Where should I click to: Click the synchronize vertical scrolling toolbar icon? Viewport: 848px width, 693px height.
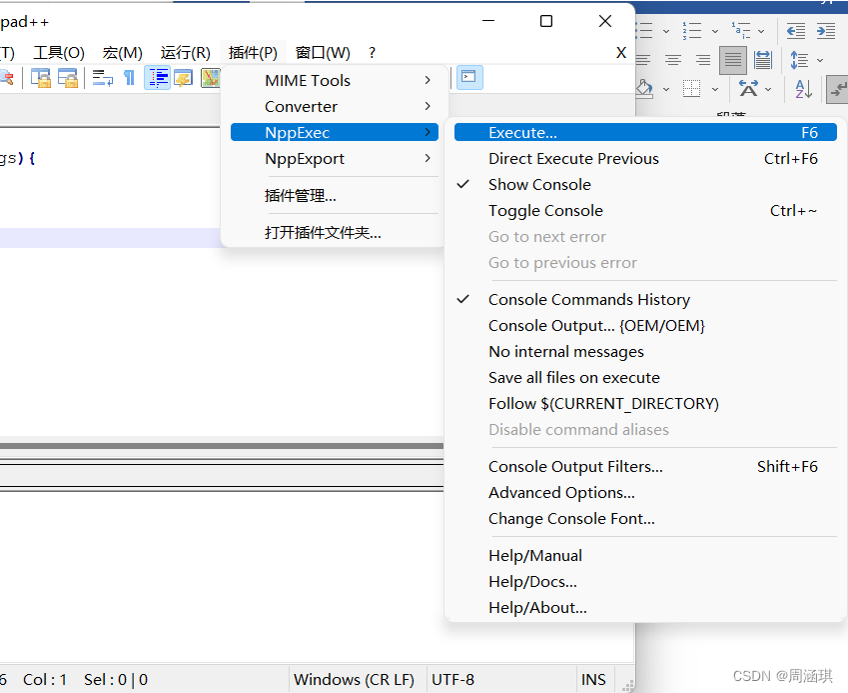[41, 78]
